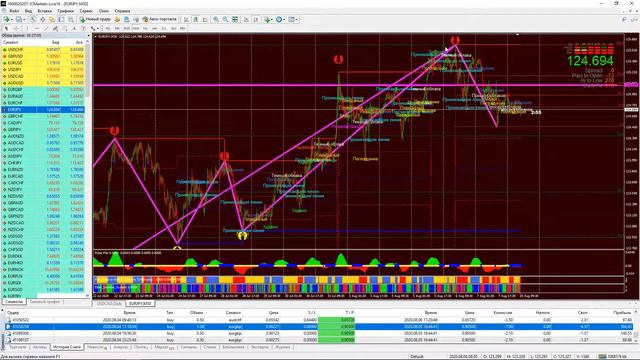Toggle chart shift icon
The height and width of the screenshot is (360, 640).
point(256,19)
